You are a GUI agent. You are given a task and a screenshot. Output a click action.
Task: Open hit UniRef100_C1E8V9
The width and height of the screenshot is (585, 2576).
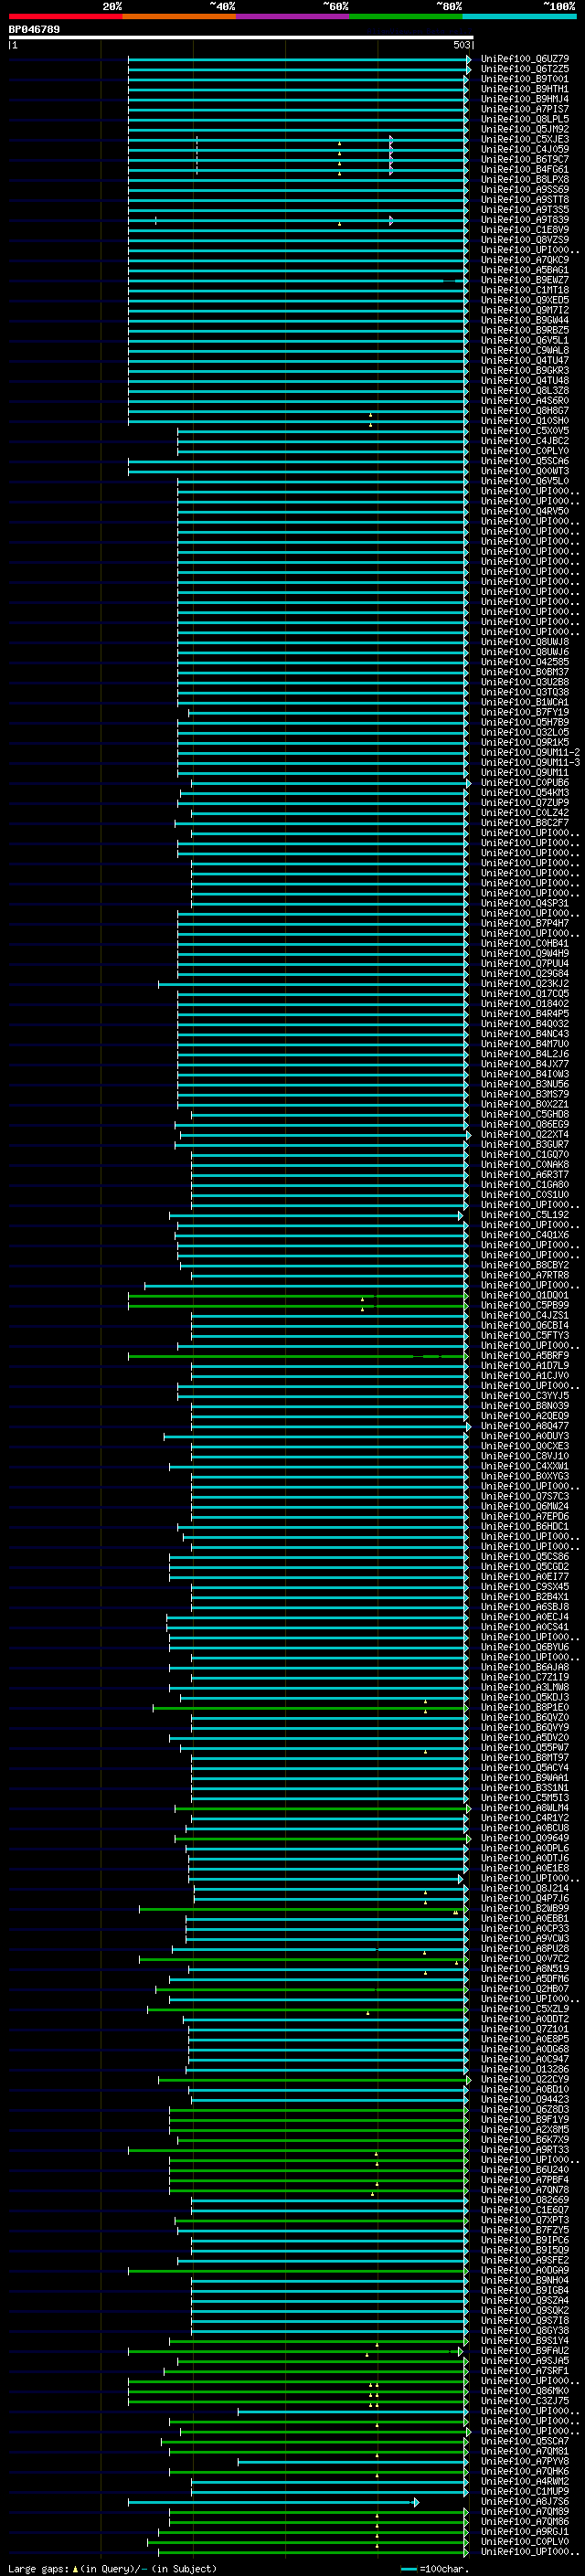coord(525,230)
